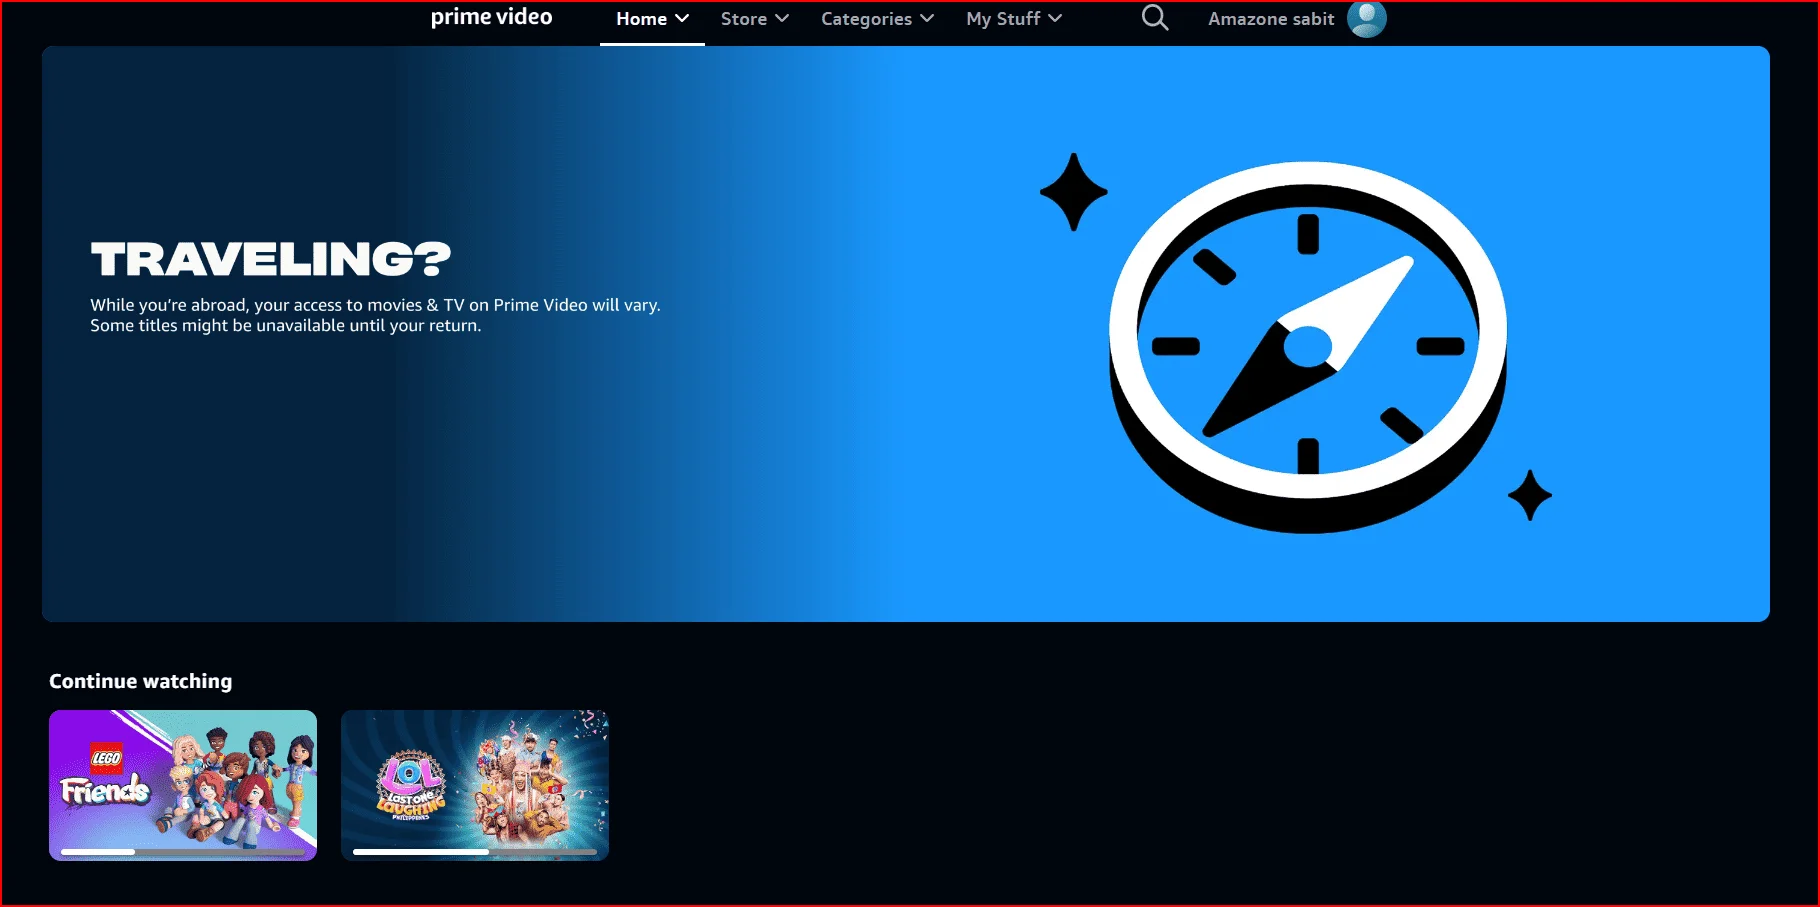
Task: Click the Prime Video logo
Action: (x=491, y=18)
